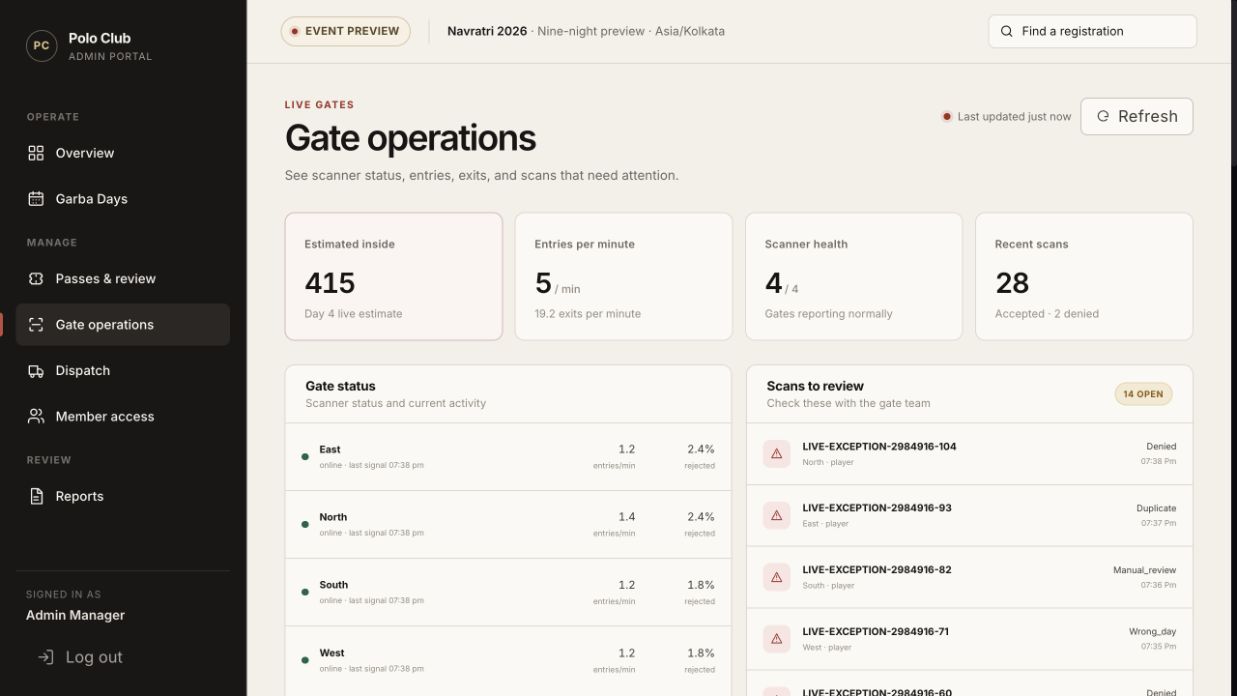Click Navratri 2026 event title

[487, 31]
